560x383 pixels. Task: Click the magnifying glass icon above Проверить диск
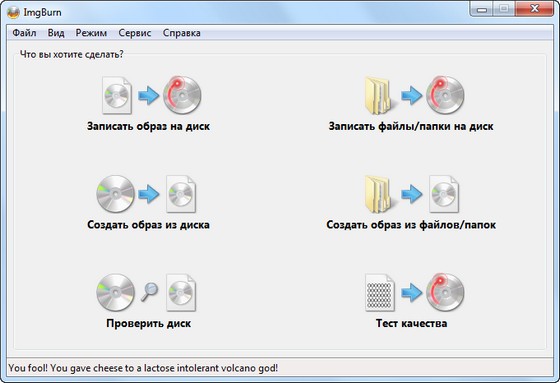tap(149, 292)
